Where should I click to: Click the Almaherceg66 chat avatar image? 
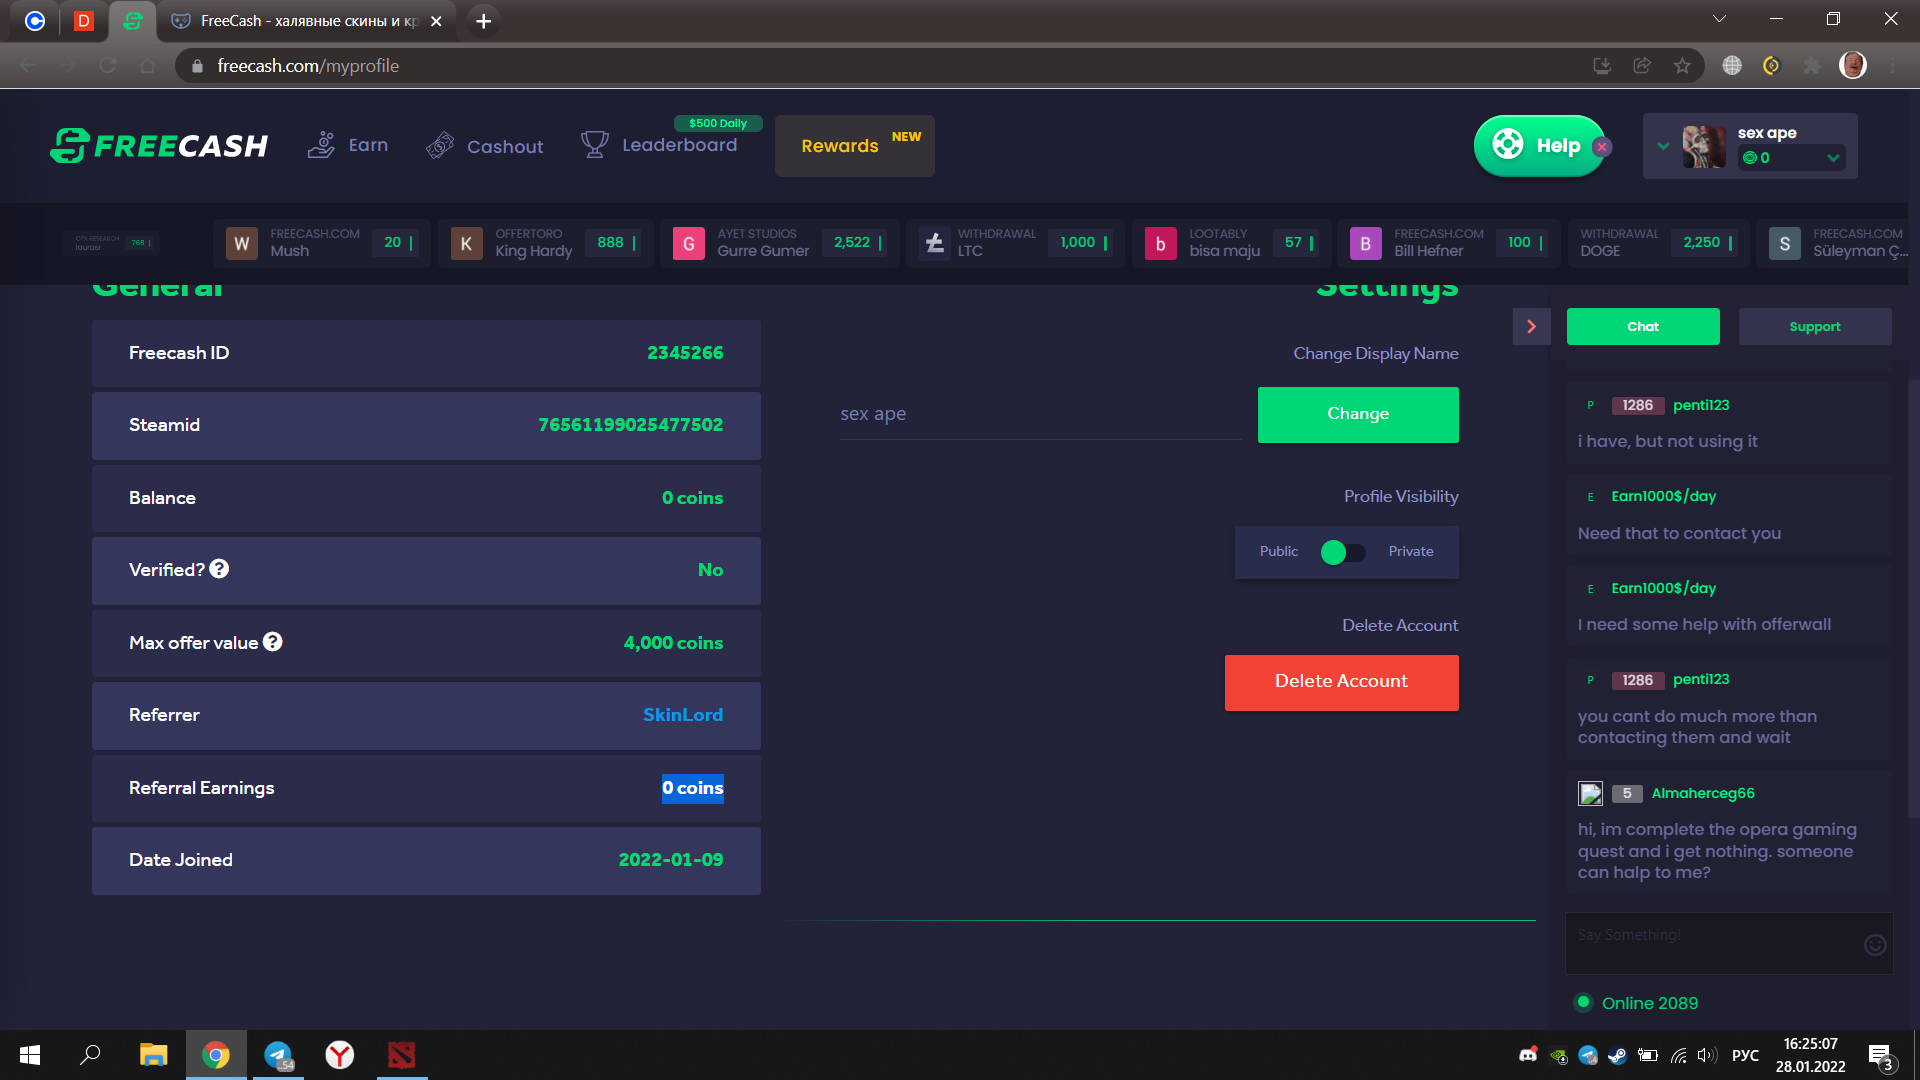pos(1590,793)
